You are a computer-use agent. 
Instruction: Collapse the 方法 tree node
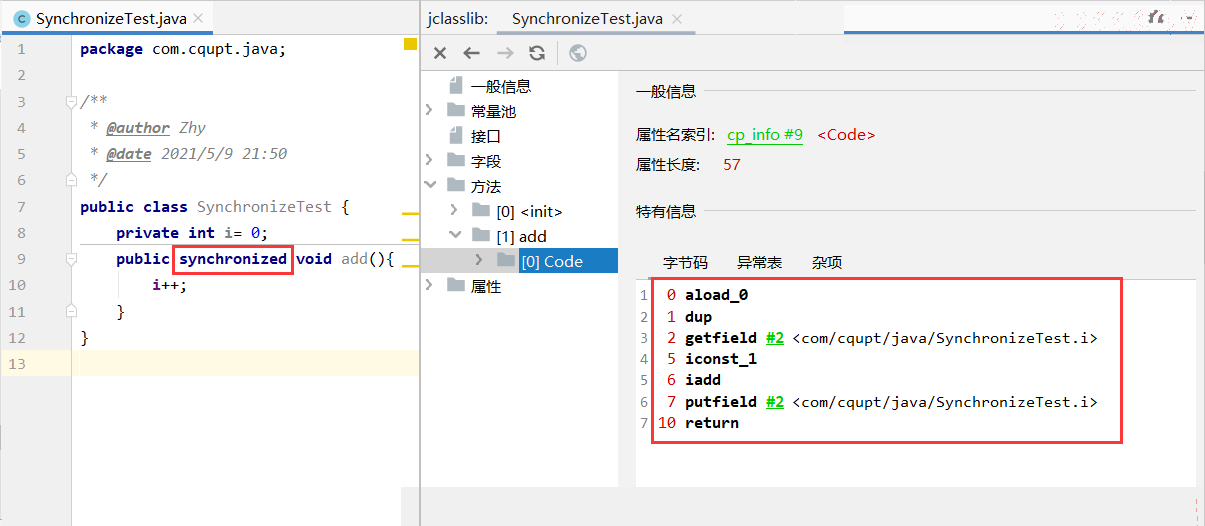click(430, 186)
